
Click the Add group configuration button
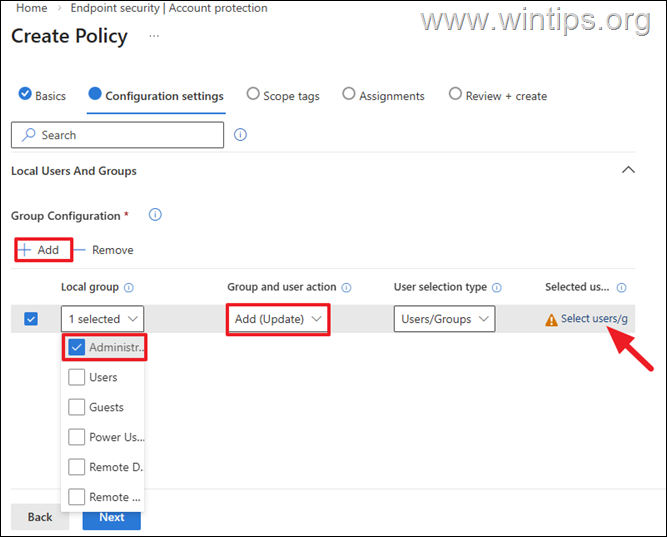[x=43, y=250]
